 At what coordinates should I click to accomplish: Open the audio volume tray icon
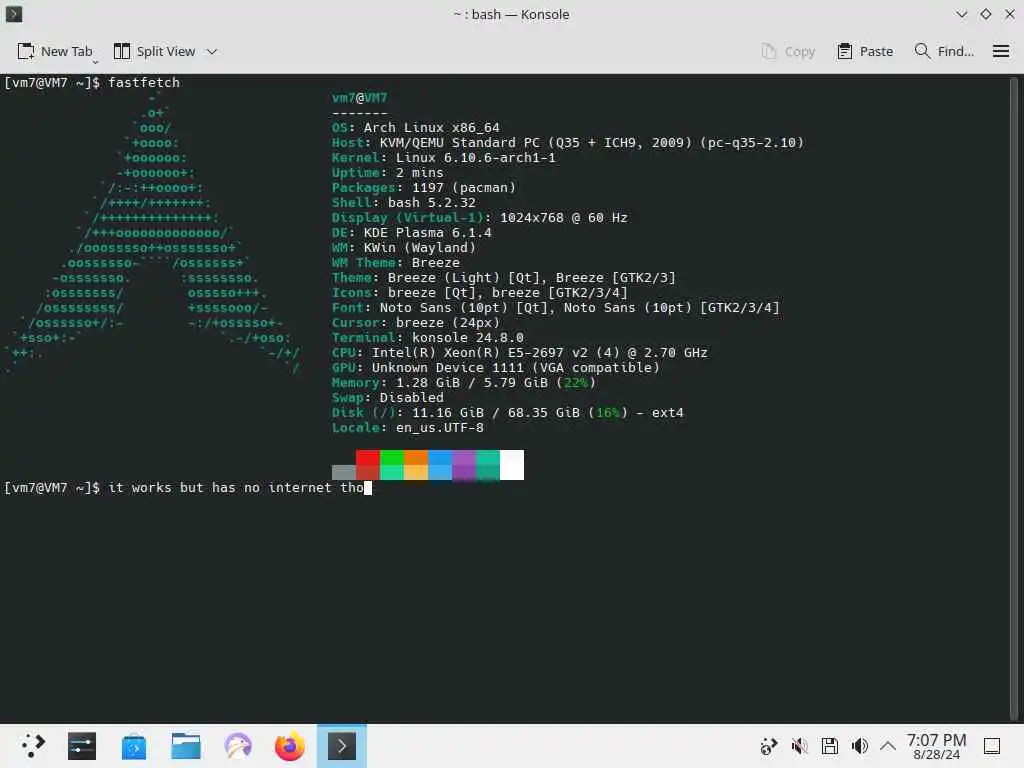point(859,746)
